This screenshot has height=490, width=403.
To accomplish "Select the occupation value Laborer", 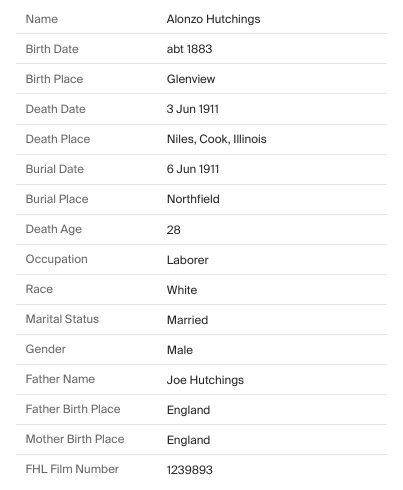I will 187,260.
